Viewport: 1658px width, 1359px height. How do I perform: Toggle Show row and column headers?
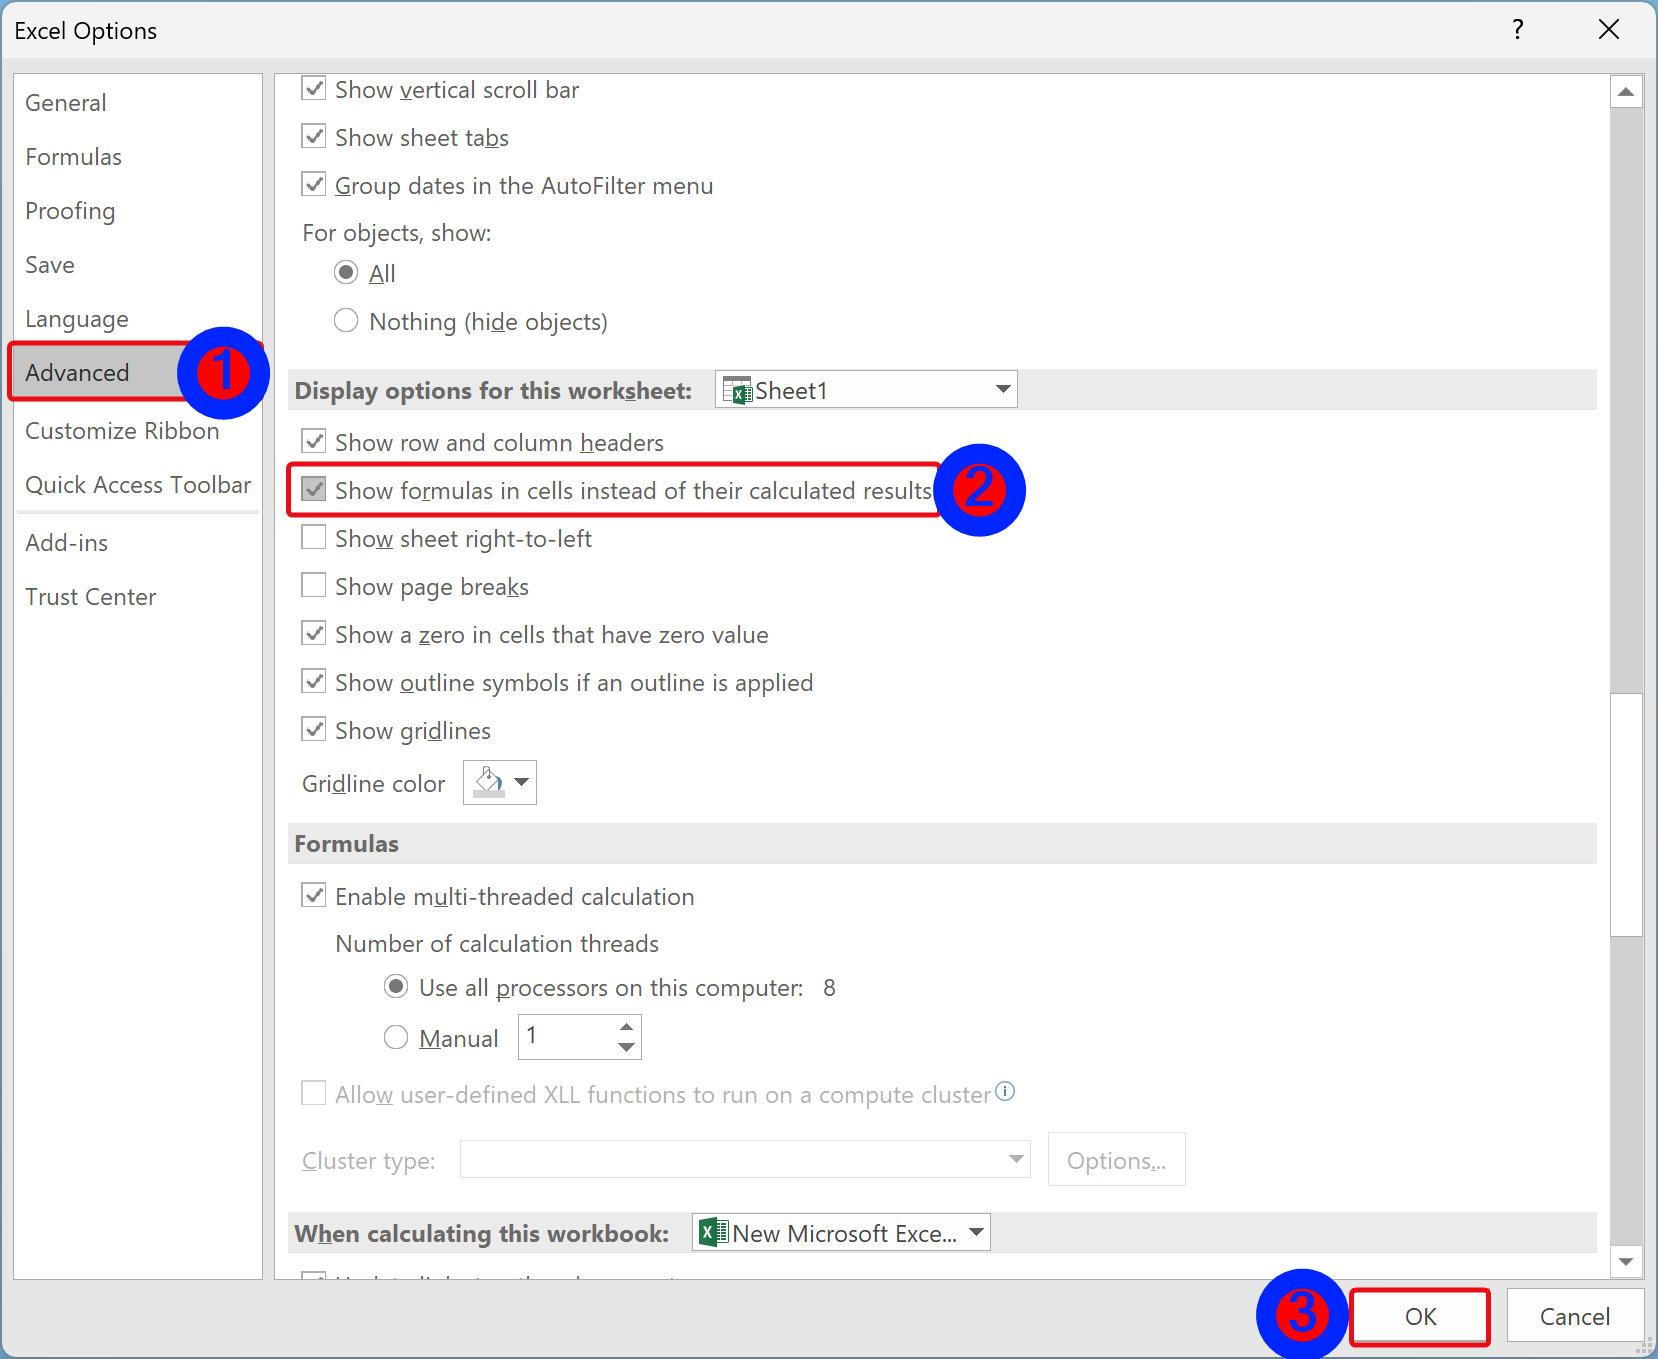tap(314, 441)
